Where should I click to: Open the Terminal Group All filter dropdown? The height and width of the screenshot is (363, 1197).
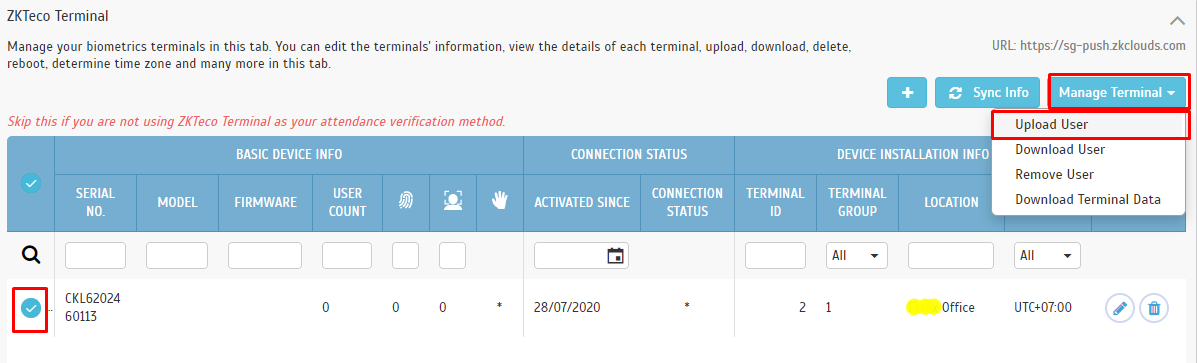tap(857, 255)
